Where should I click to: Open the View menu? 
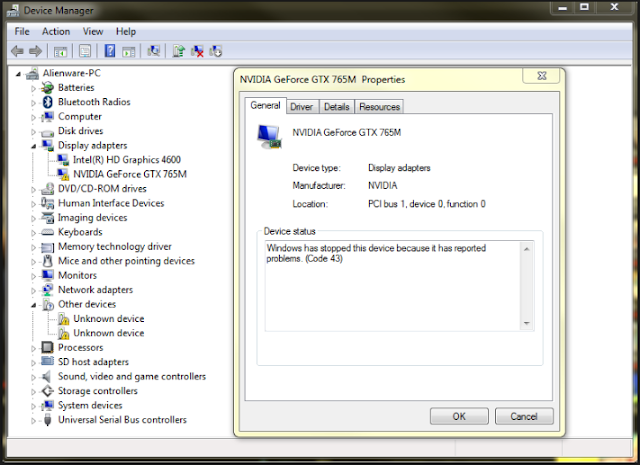93,31
